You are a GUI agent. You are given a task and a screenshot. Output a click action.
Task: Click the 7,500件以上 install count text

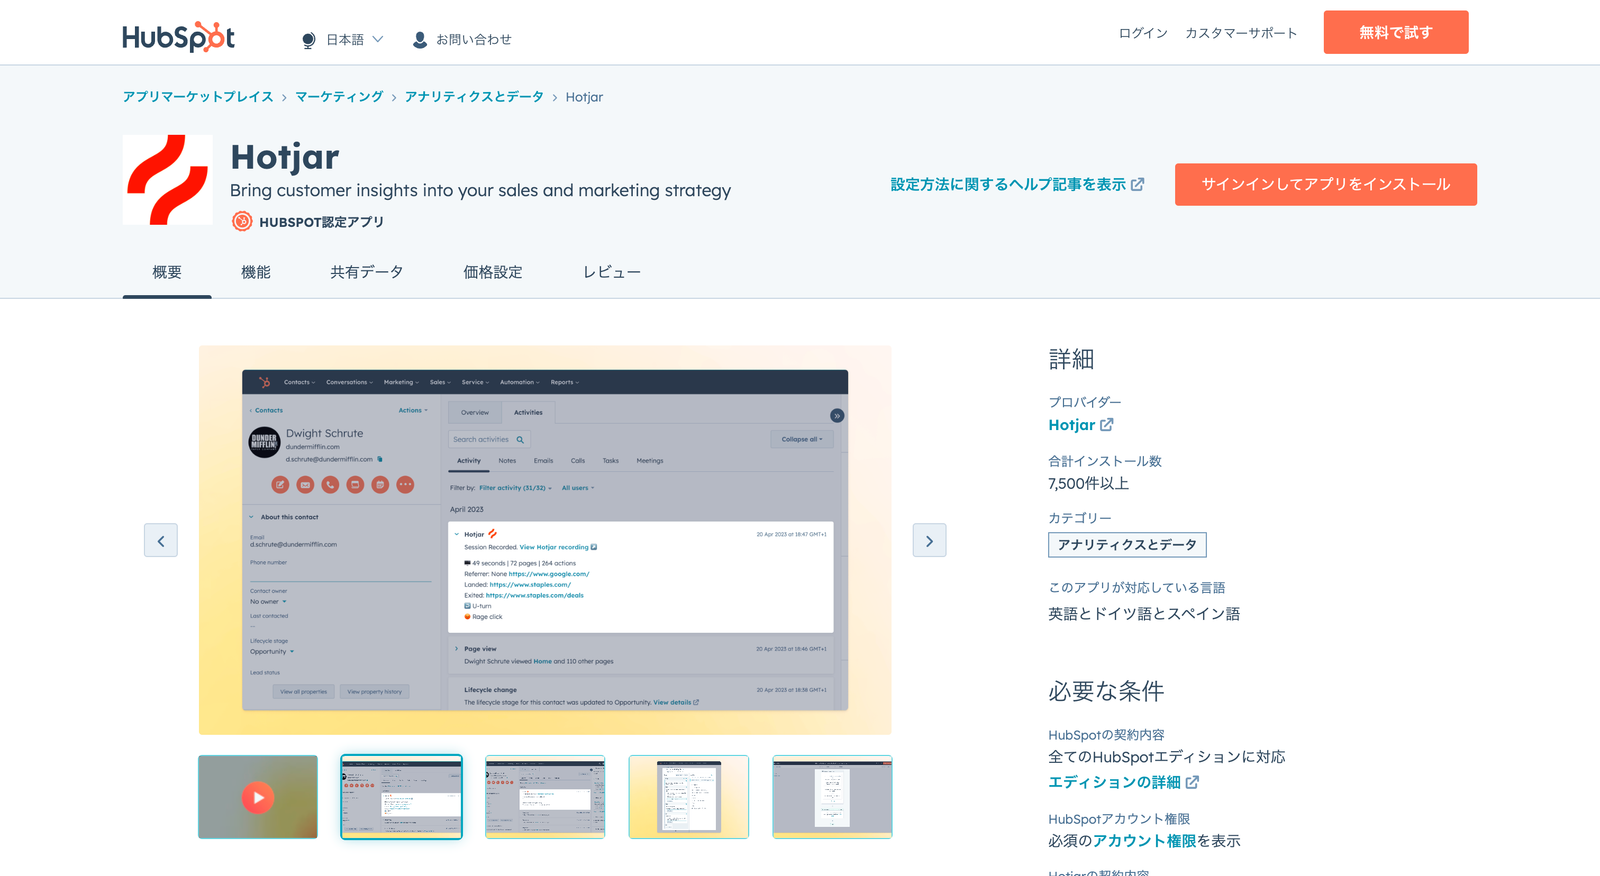[x=1088, y=484]
